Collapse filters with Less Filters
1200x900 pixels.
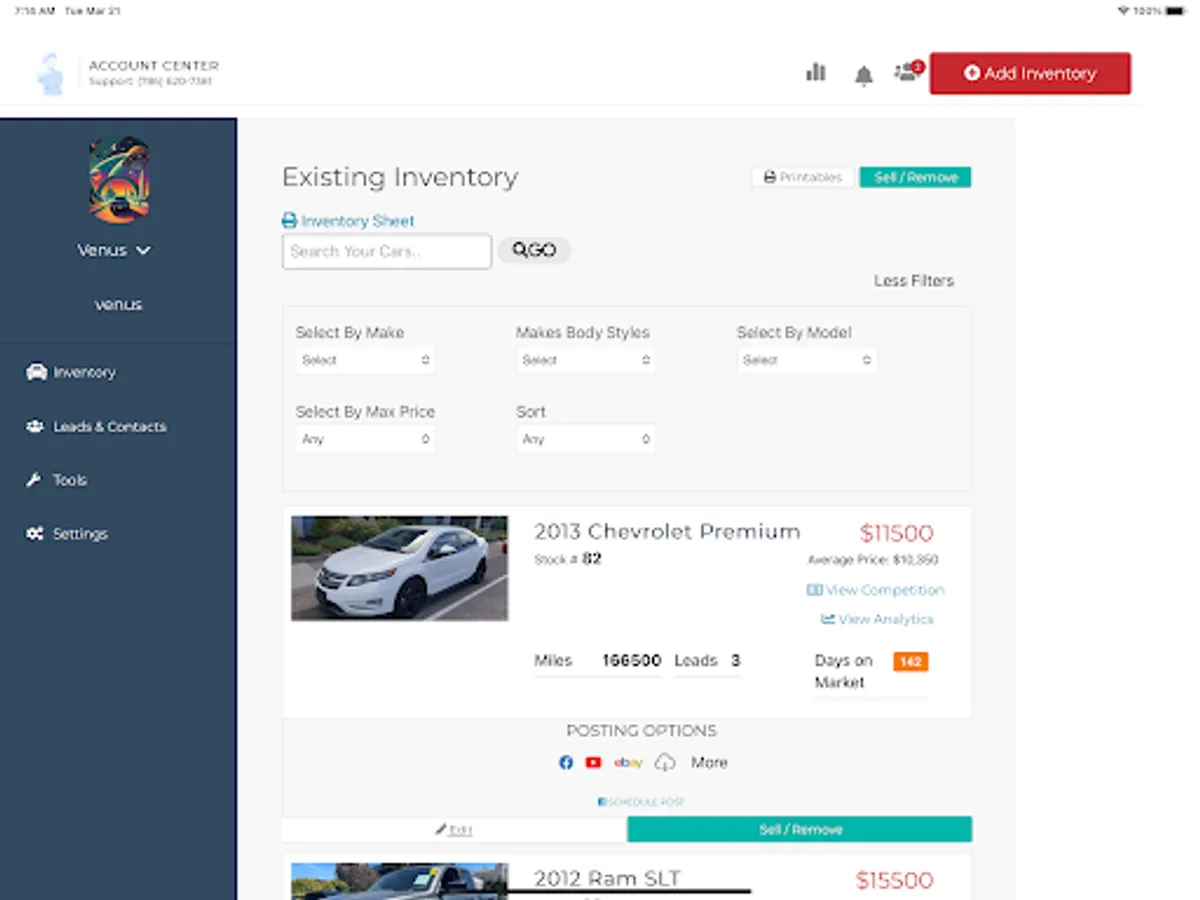[914, 281]
